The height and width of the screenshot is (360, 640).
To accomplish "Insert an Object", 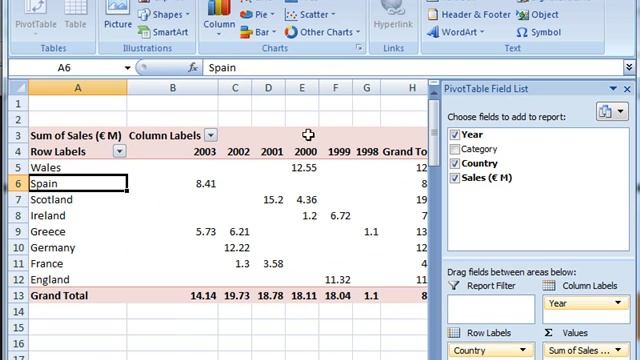I will click(537, 15).
